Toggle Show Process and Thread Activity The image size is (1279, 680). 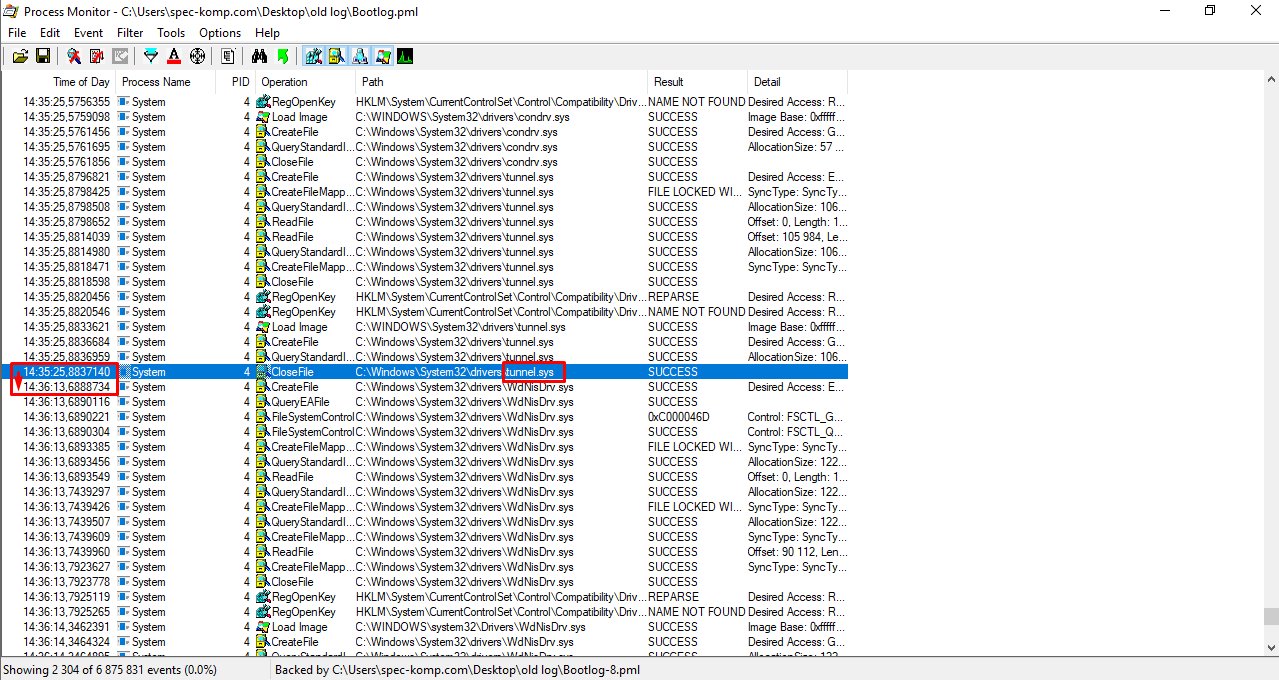point(382,57)
